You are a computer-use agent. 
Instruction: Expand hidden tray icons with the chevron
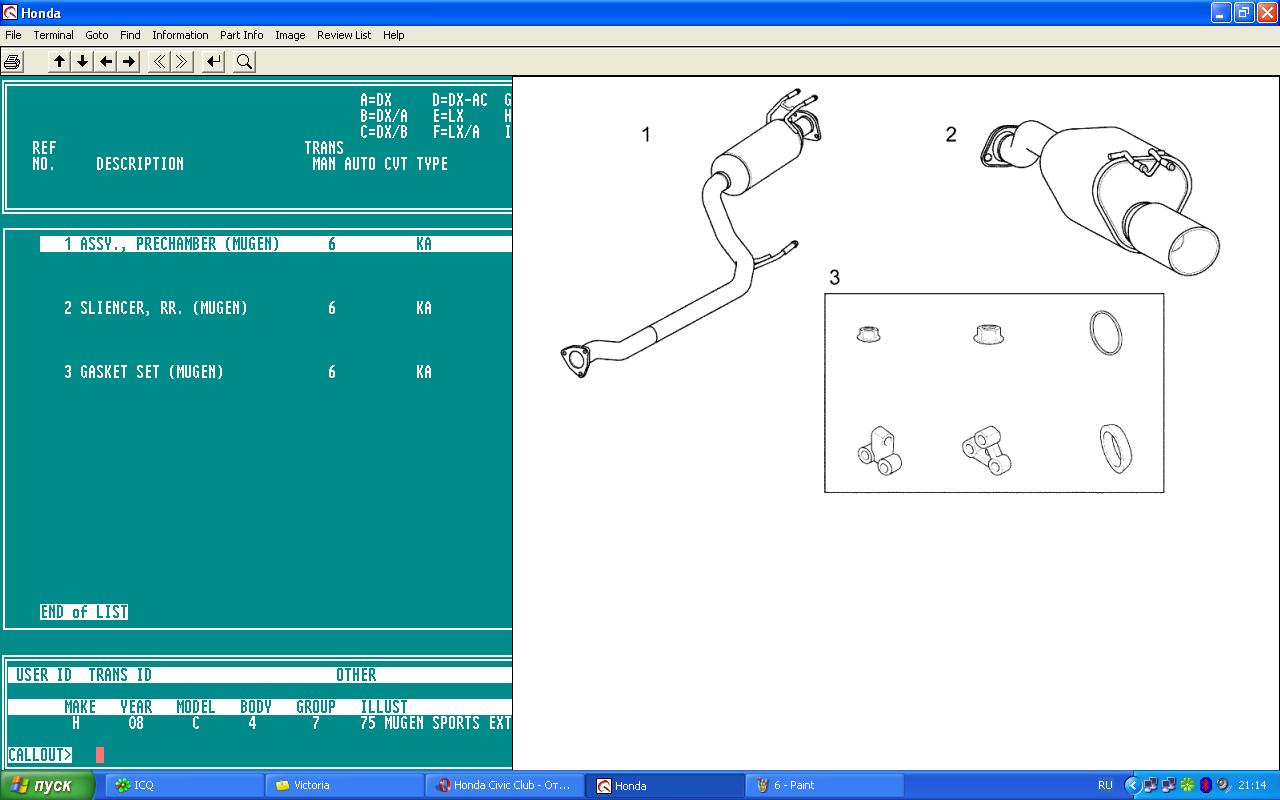1132,785
